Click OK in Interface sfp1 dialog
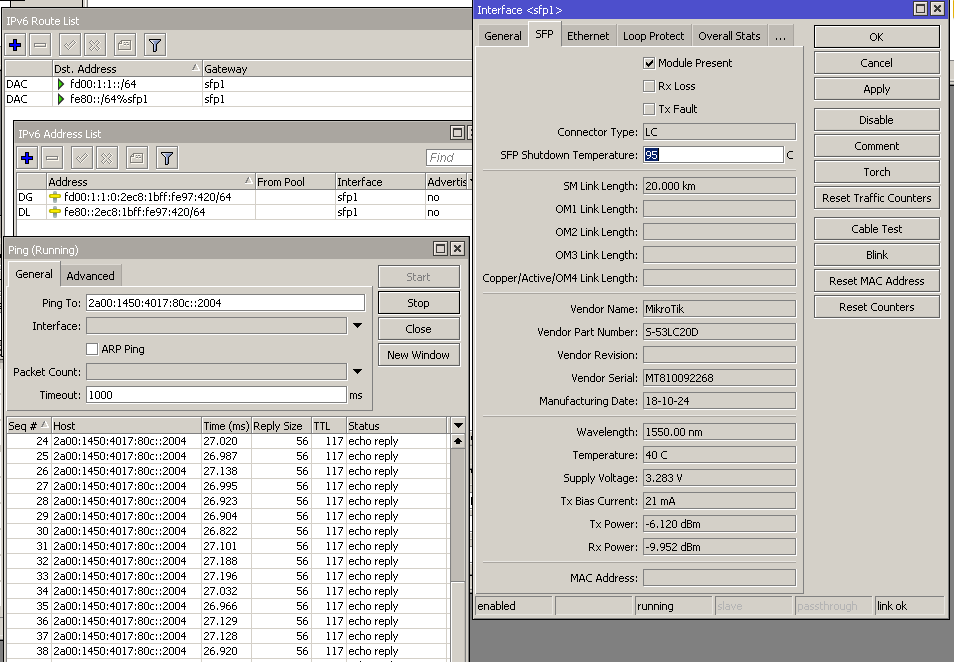Viewport: 954px width, 662px height. [877, 37]
